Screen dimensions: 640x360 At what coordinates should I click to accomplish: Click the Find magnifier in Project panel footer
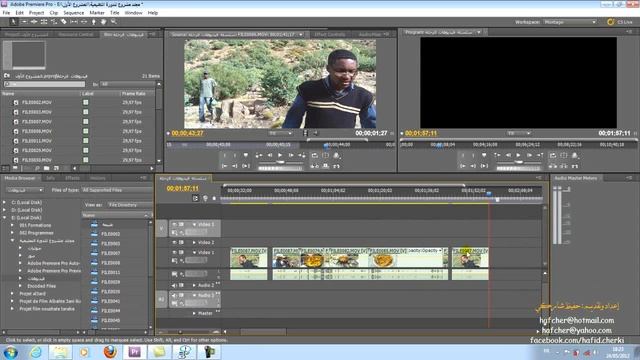click(x=37, y=168)
